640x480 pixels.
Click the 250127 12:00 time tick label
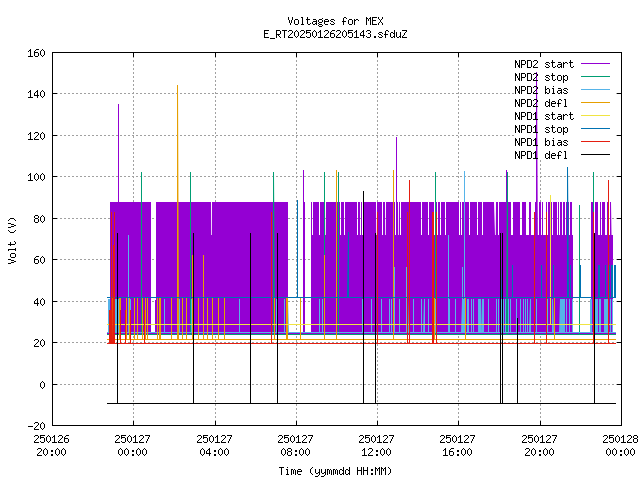coord(376,446)
